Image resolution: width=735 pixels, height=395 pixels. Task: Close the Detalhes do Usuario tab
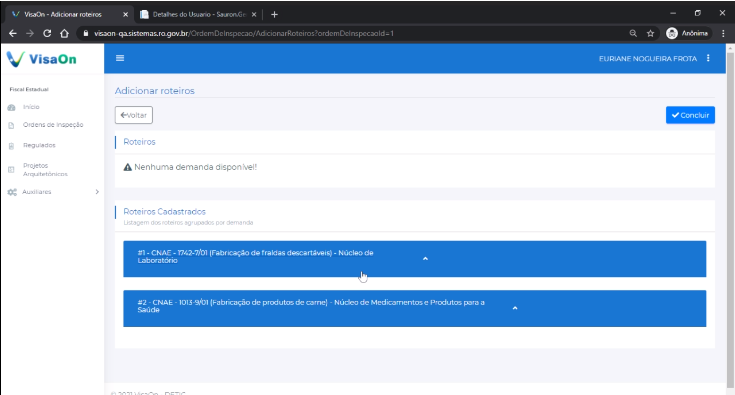point(254,15)
